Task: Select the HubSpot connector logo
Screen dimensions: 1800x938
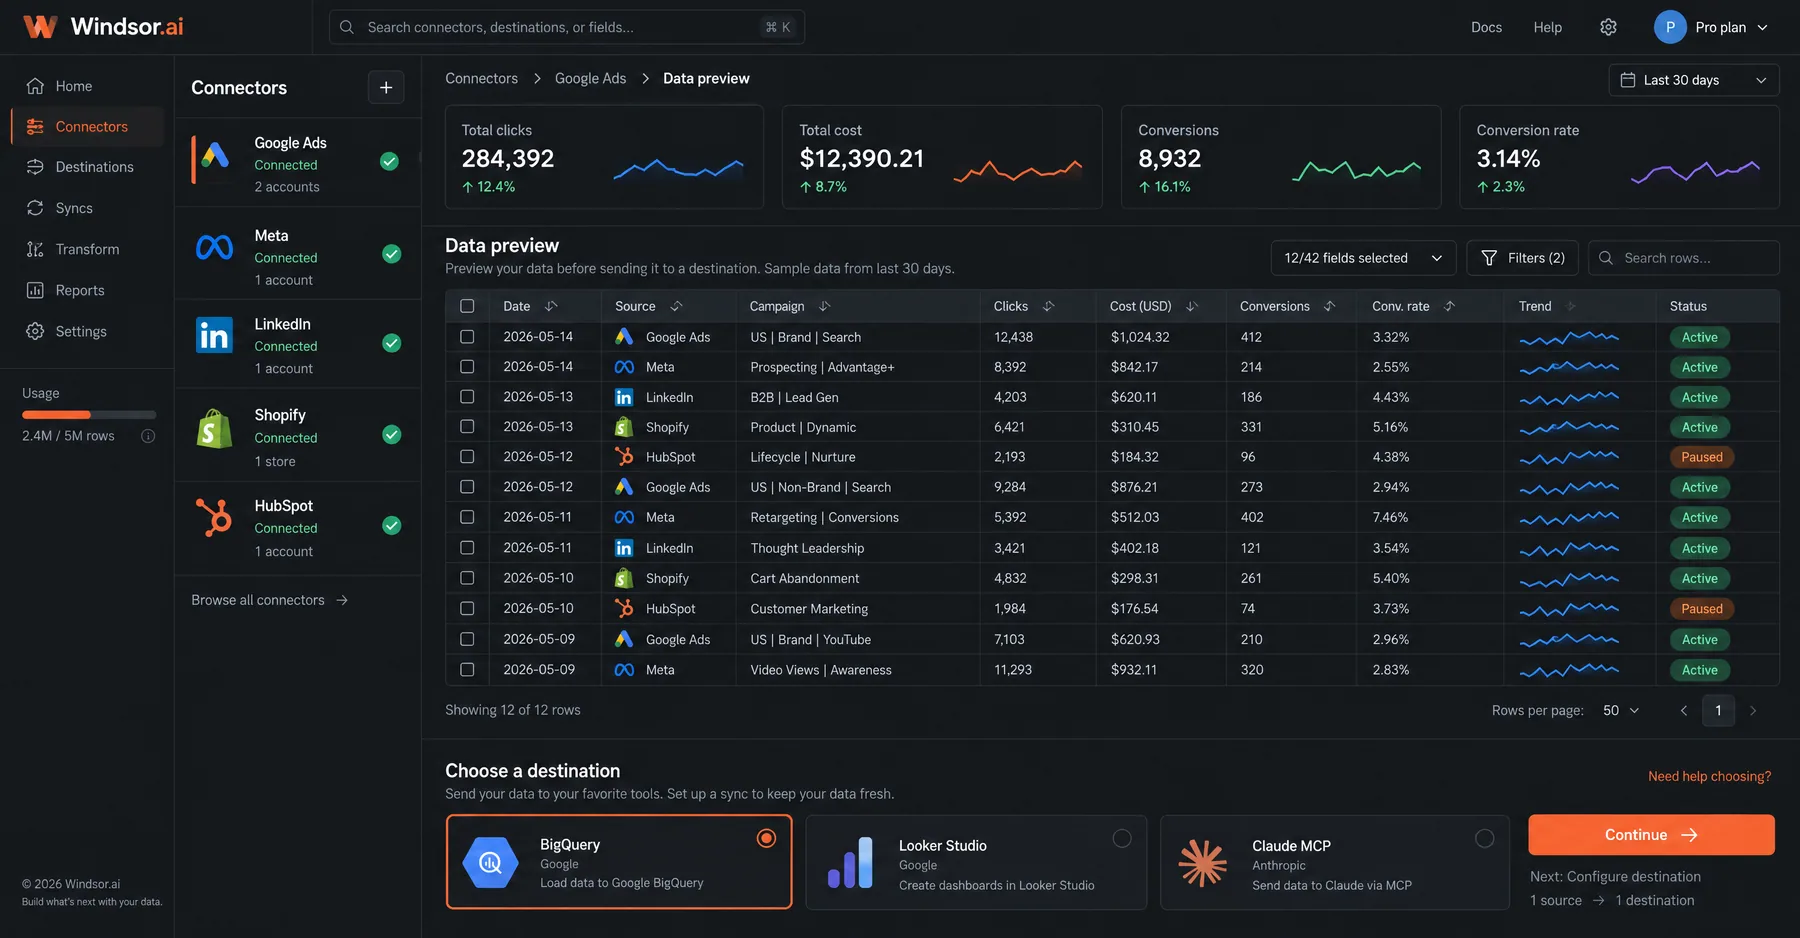Action: coord(214,517)
